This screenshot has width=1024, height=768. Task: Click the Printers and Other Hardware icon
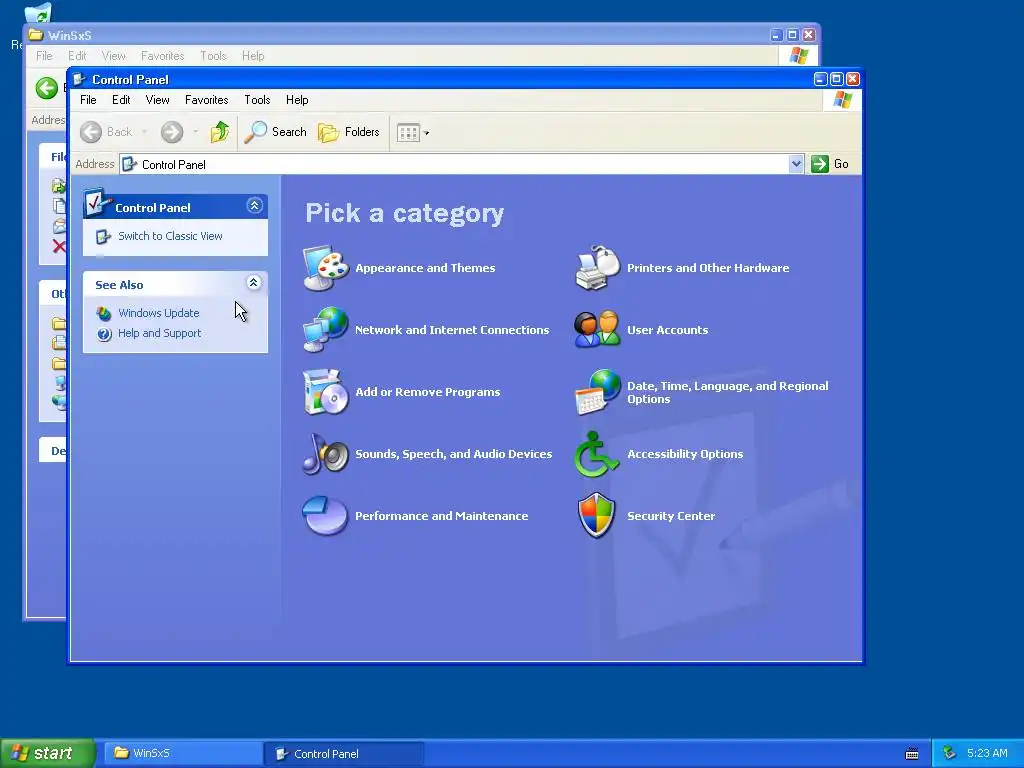[x=597, y=268]
